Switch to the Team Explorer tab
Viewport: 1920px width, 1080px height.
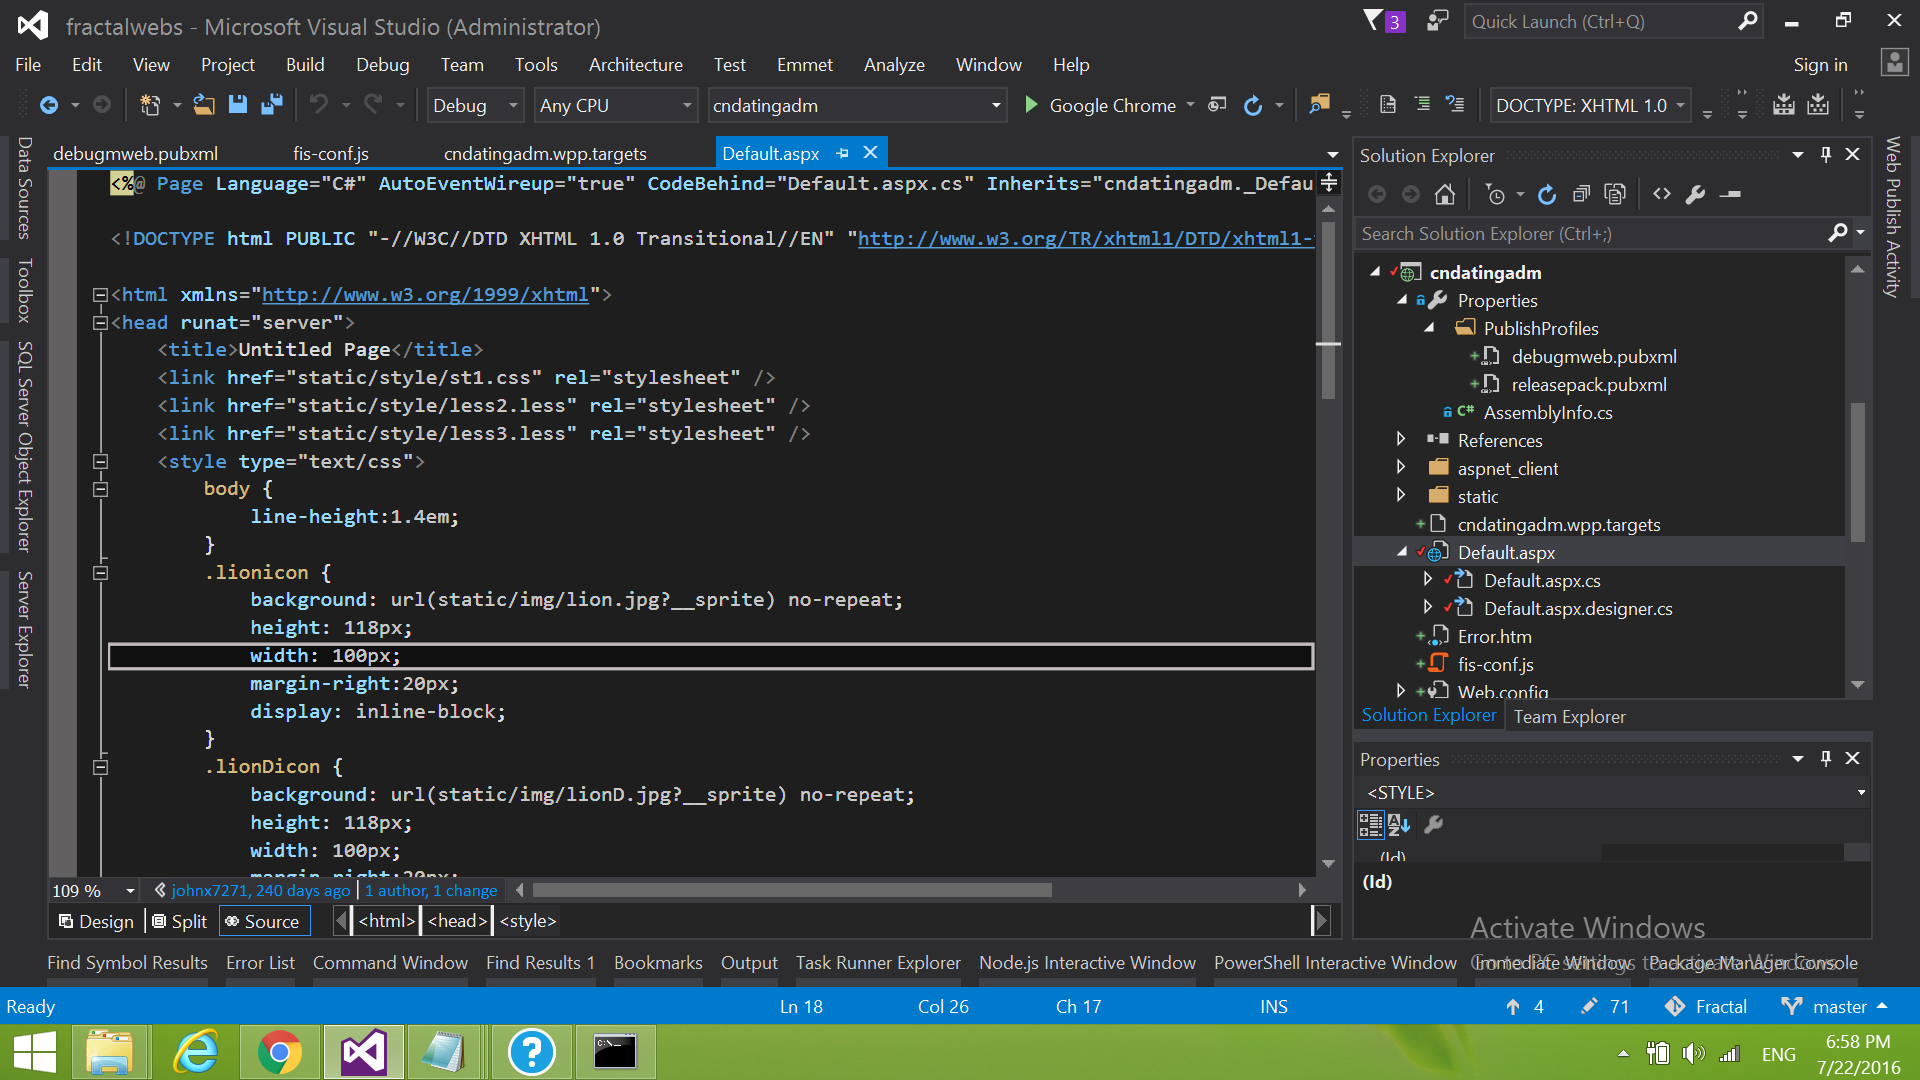(1569, 716)
